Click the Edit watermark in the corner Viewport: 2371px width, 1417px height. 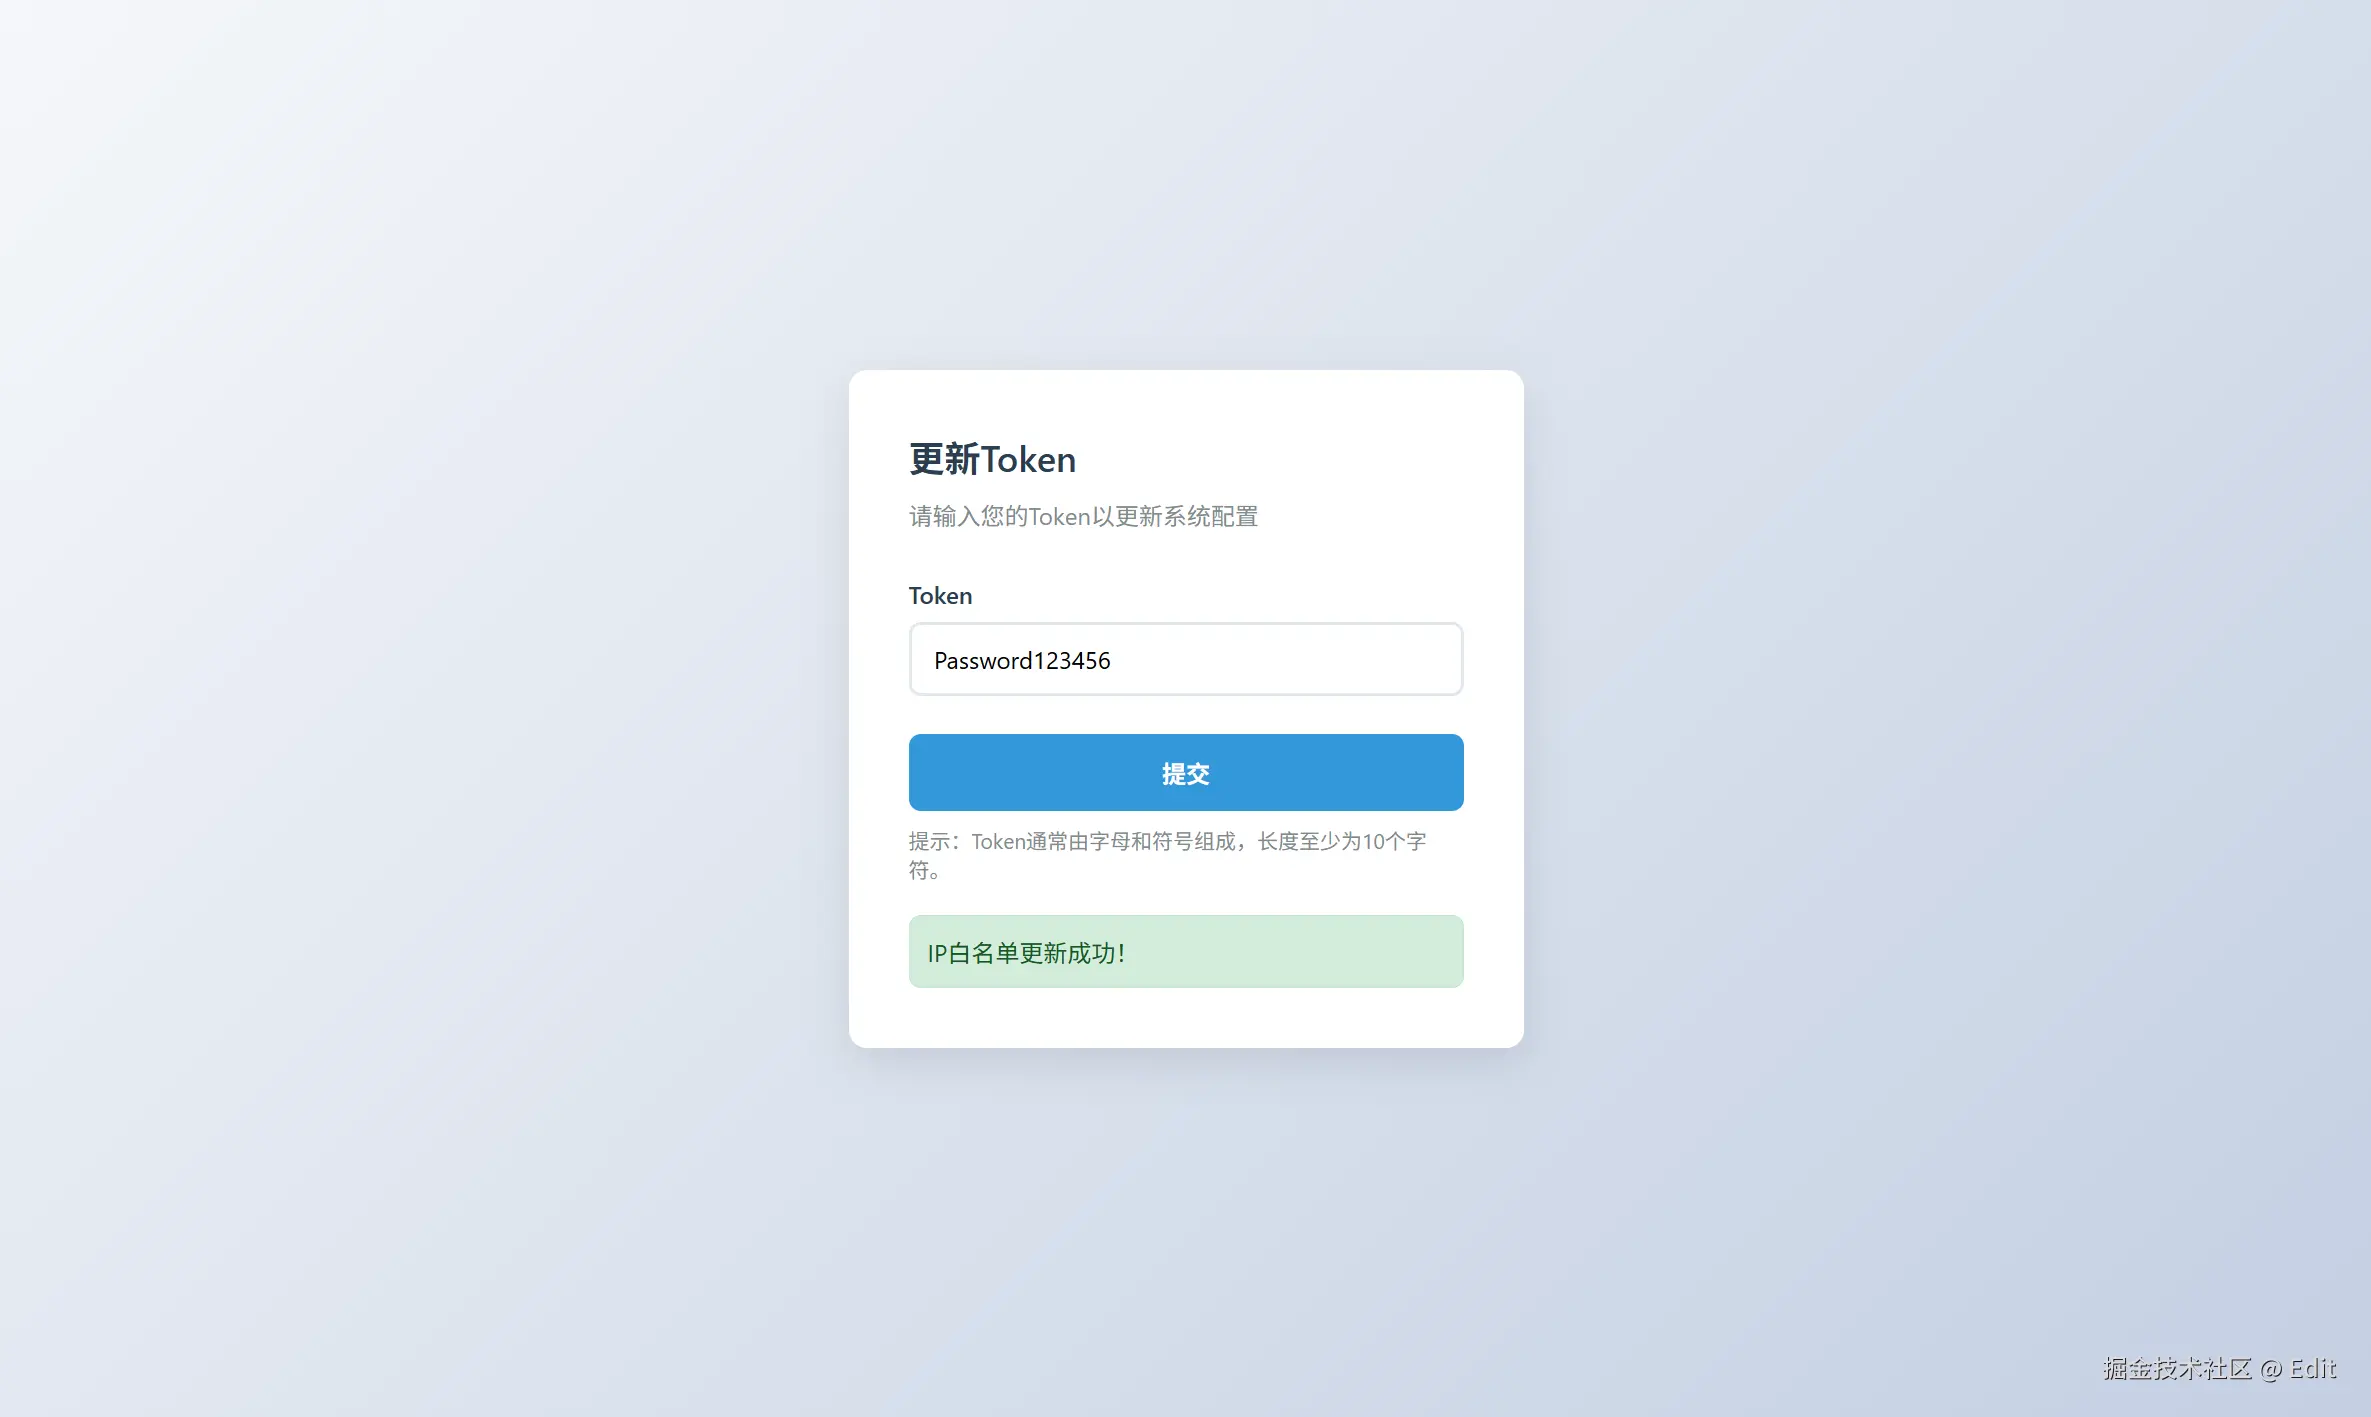(2313, 1368)
